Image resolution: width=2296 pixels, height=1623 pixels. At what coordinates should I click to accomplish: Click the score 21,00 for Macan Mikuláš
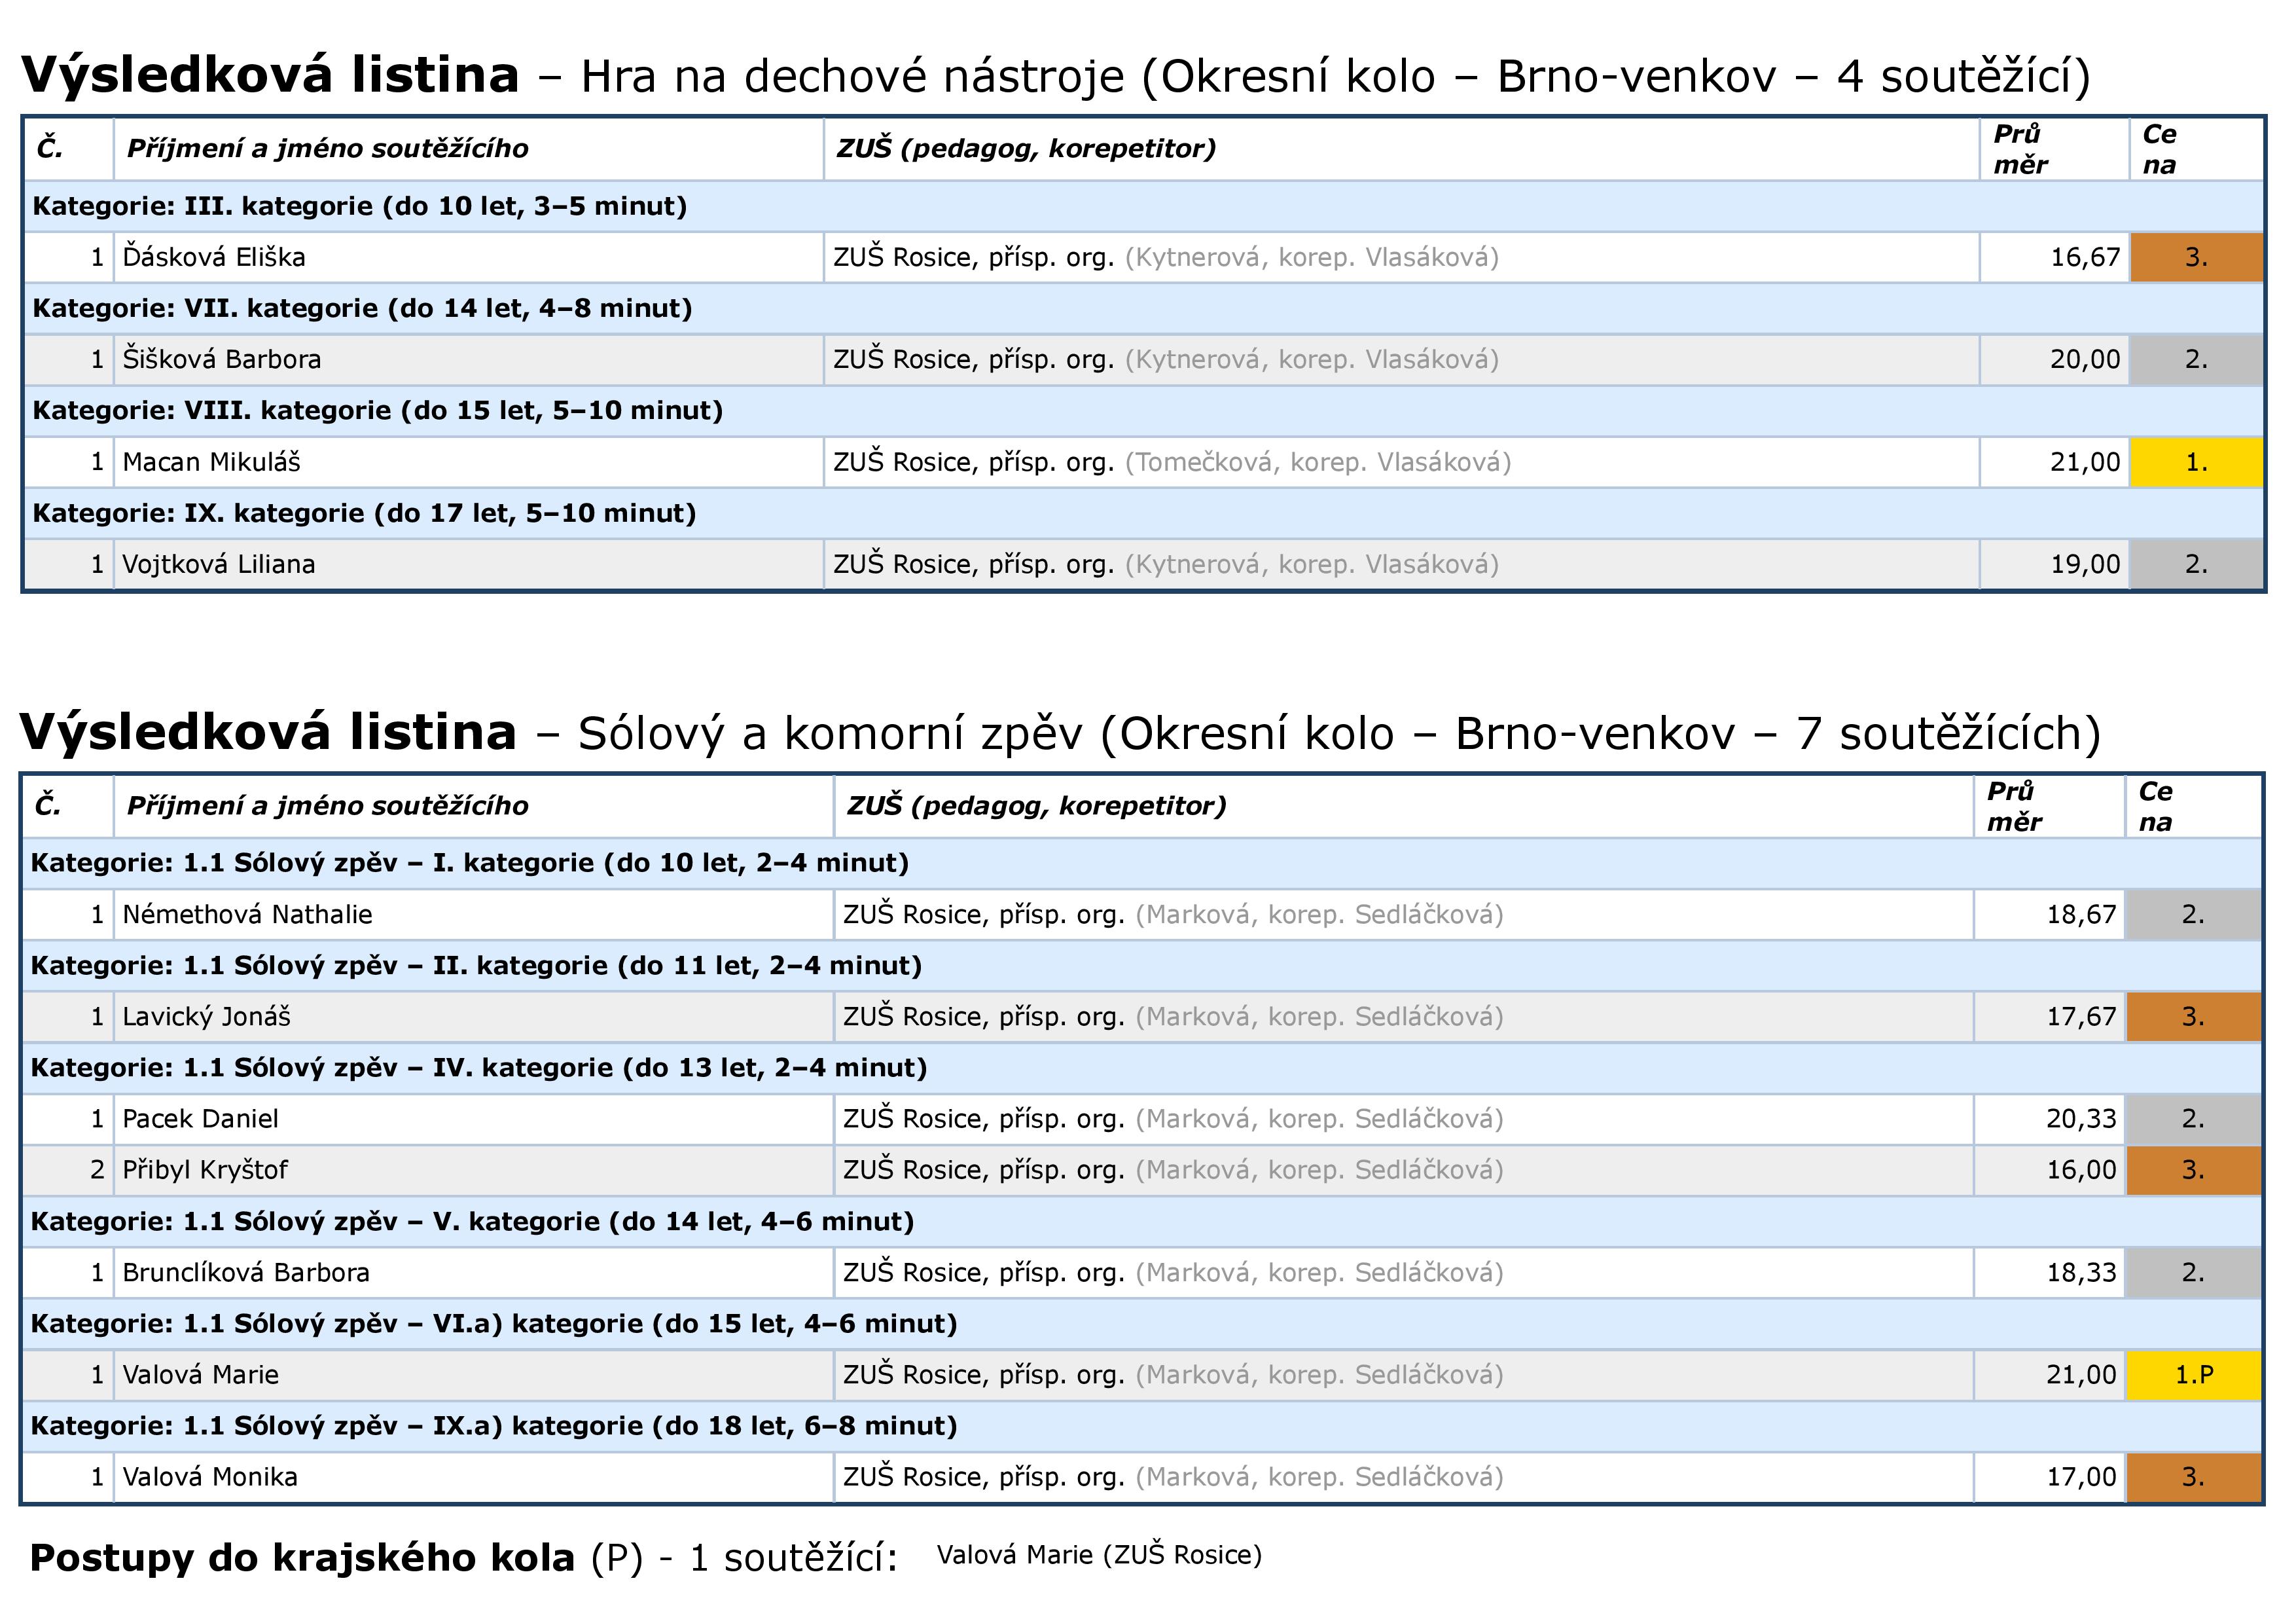click(x=2084, y=462)
